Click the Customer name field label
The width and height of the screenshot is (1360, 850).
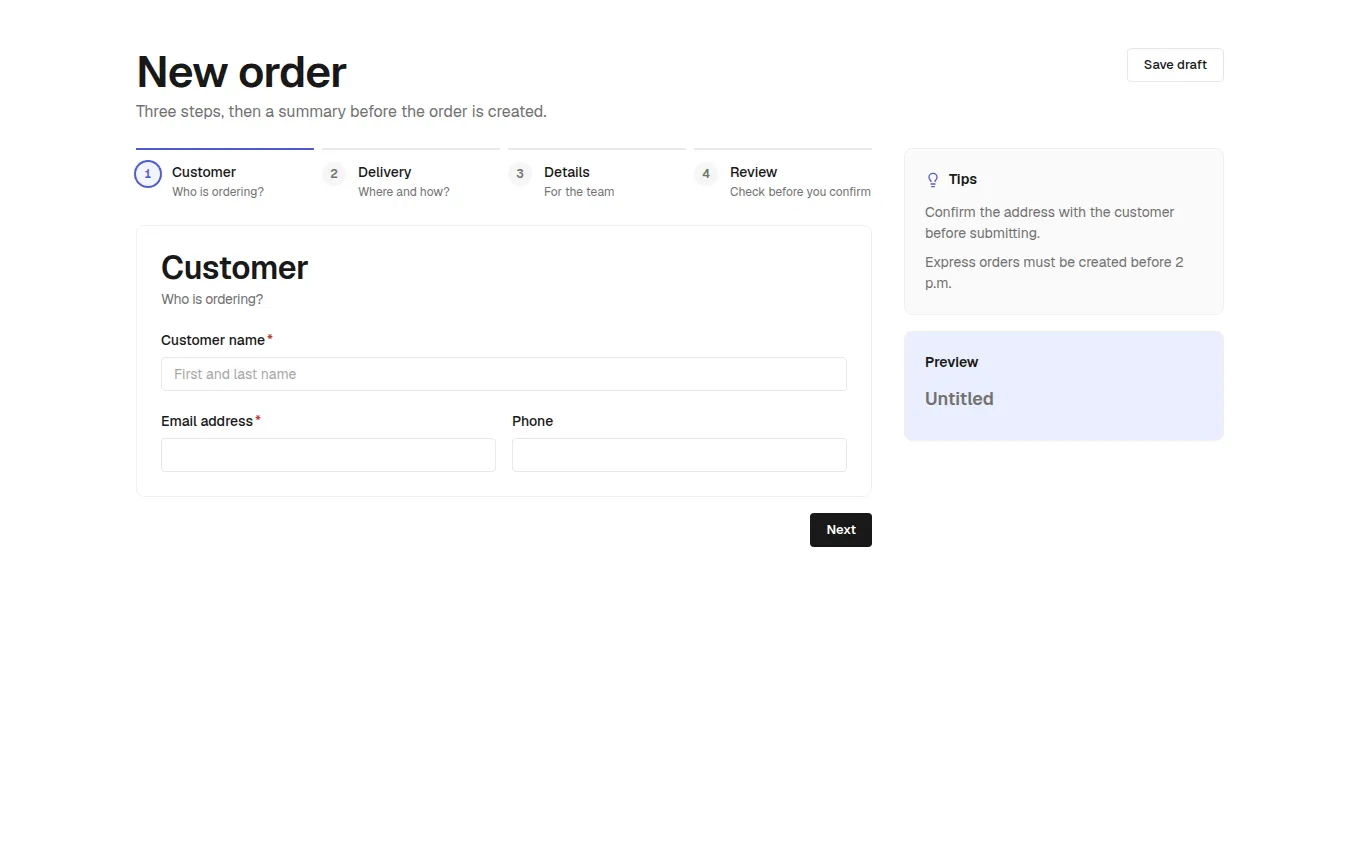coord(213,340)
